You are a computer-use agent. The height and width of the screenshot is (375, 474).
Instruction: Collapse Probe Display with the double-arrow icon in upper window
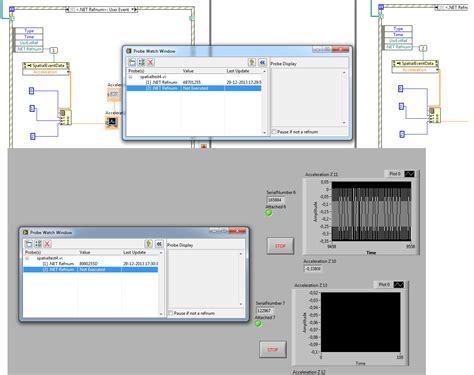[x=262, y=62]
